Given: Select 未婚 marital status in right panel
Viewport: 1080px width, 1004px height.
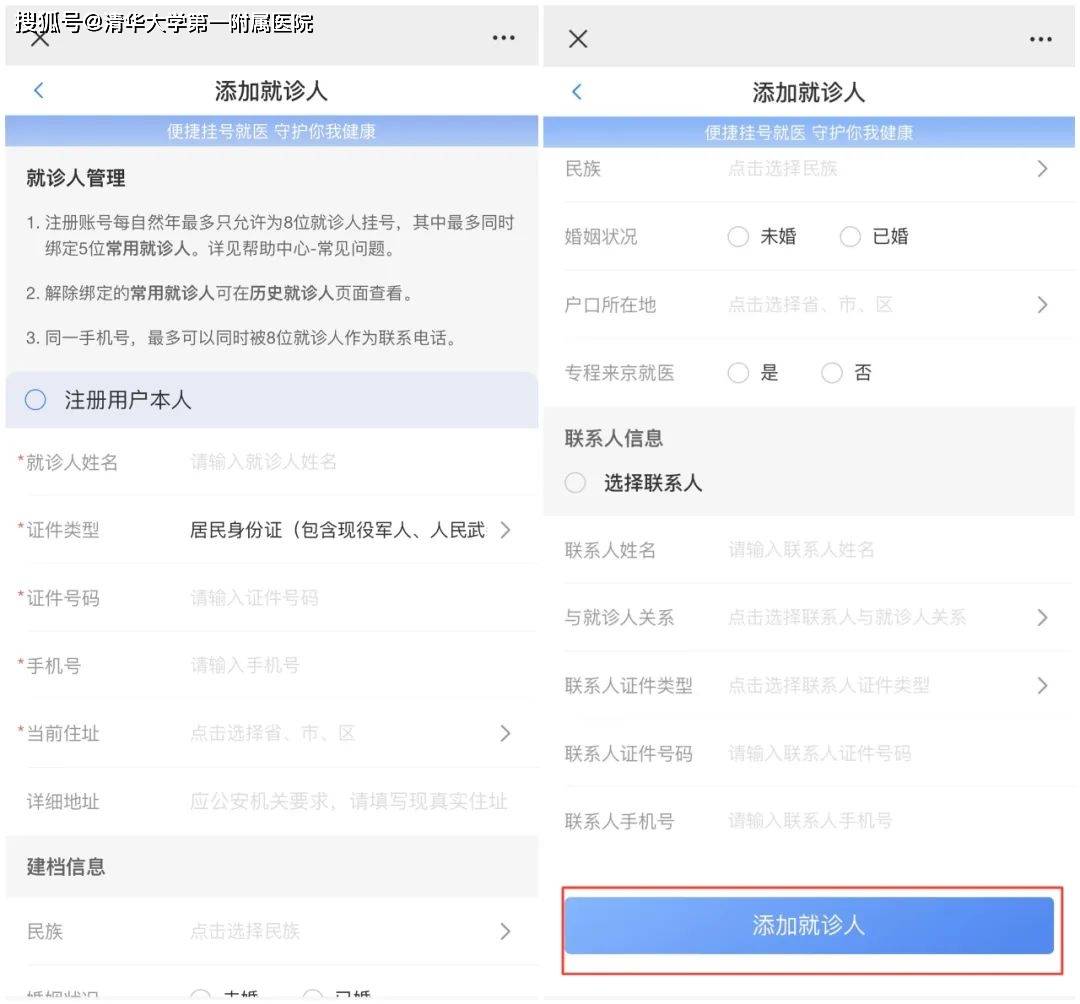Looking at the screenshot, I should point(738,237).
